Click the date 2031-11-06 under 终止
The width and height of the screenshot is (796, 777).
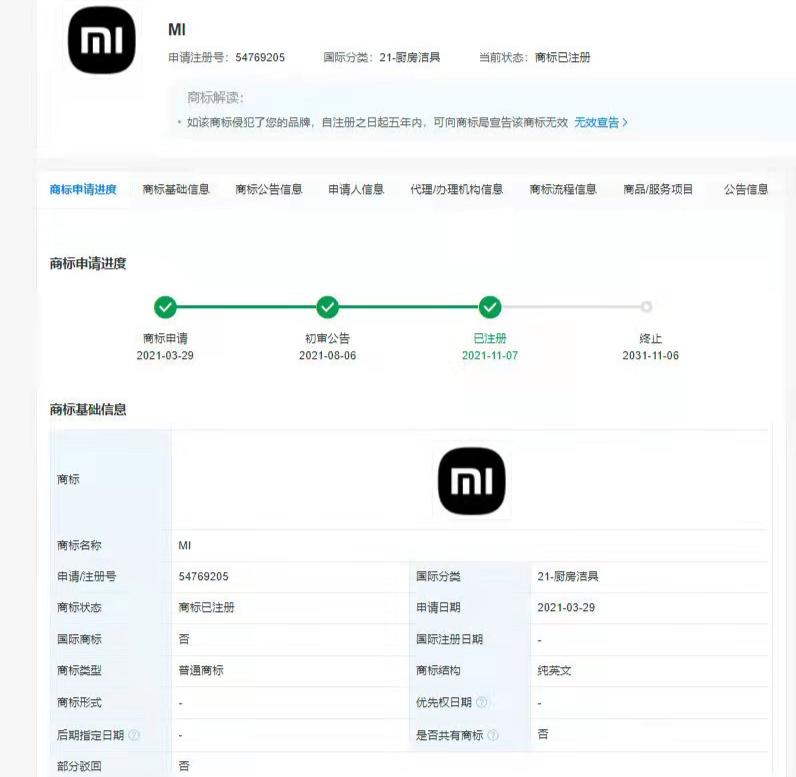(650, 355)
